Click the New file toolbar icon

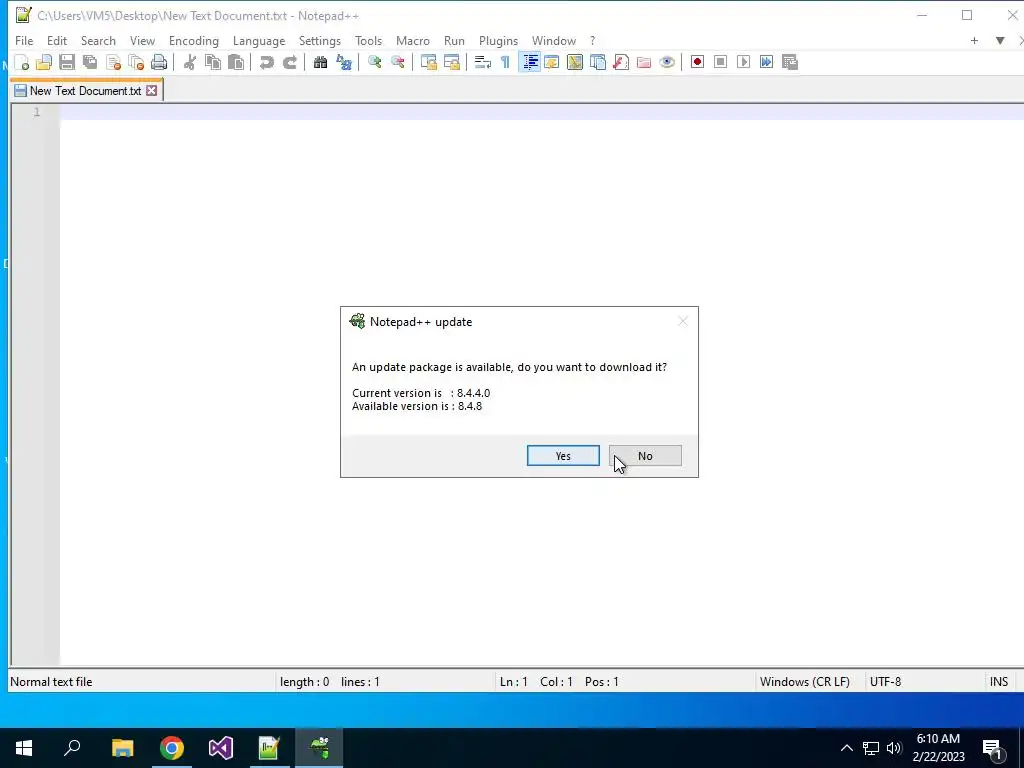pos(22,62)
